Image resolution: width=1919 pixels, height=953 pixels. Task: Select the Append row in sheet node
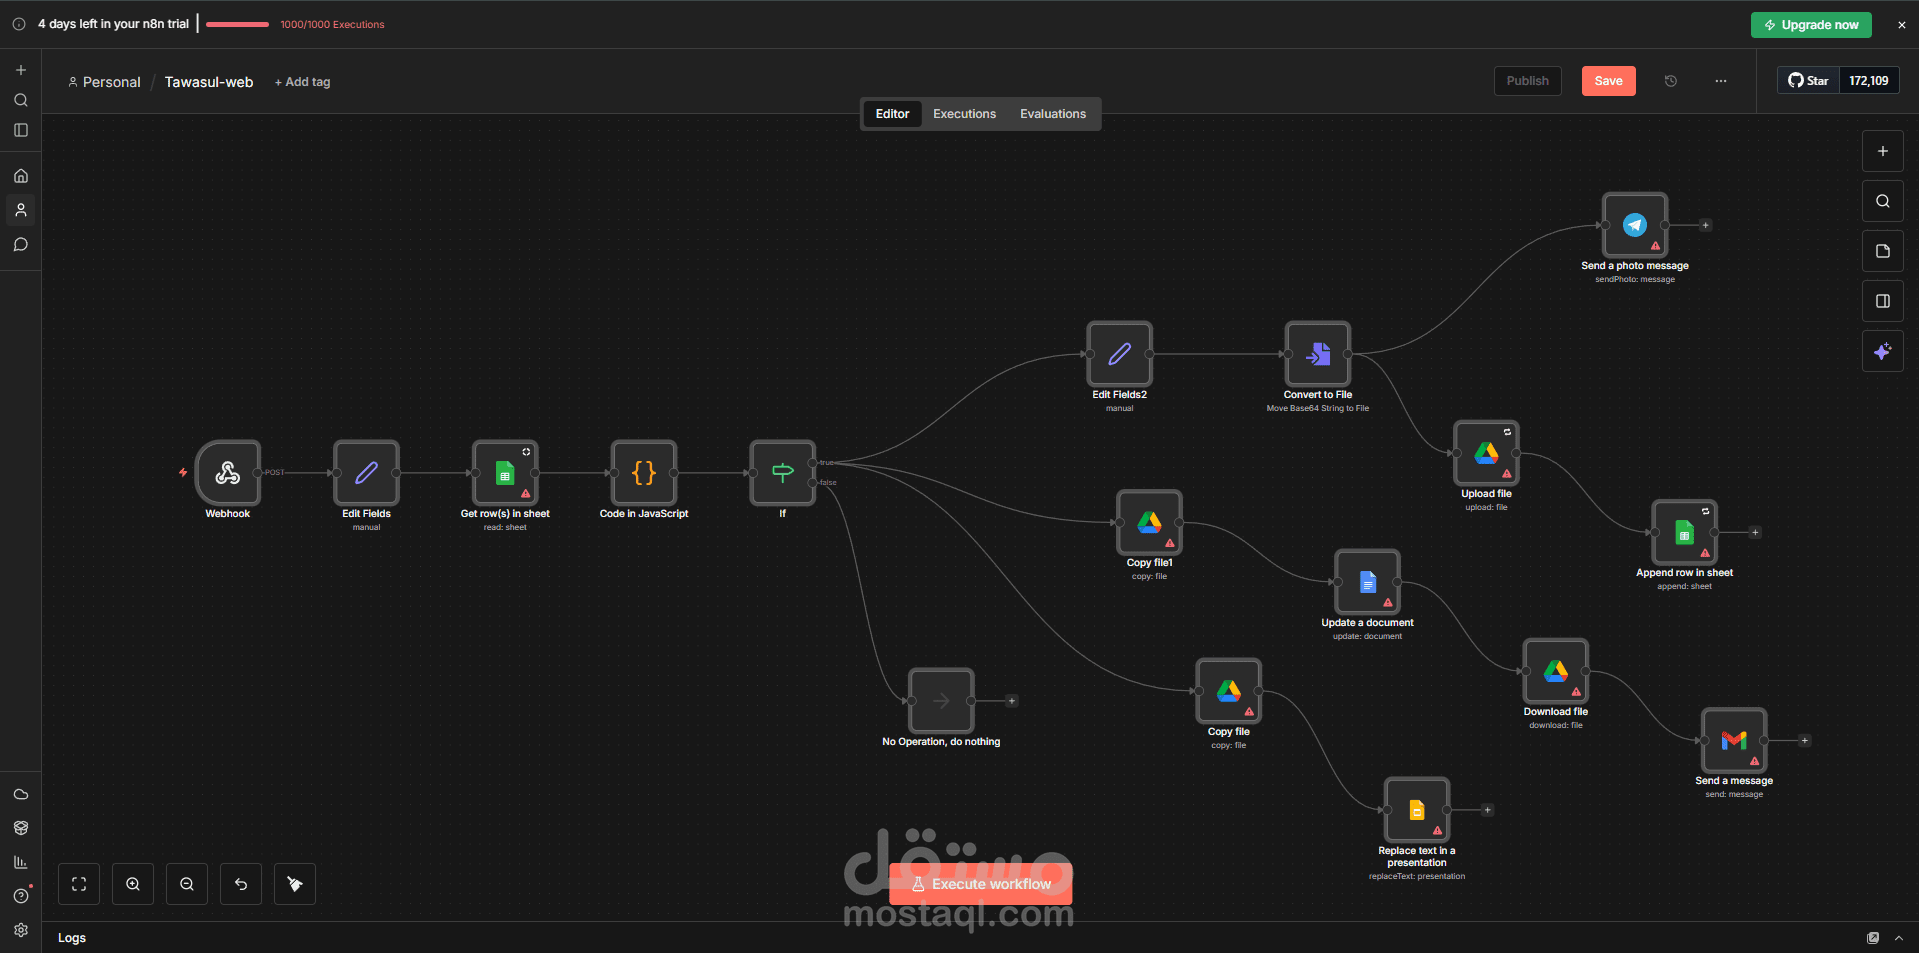(x=1685, y=532)
